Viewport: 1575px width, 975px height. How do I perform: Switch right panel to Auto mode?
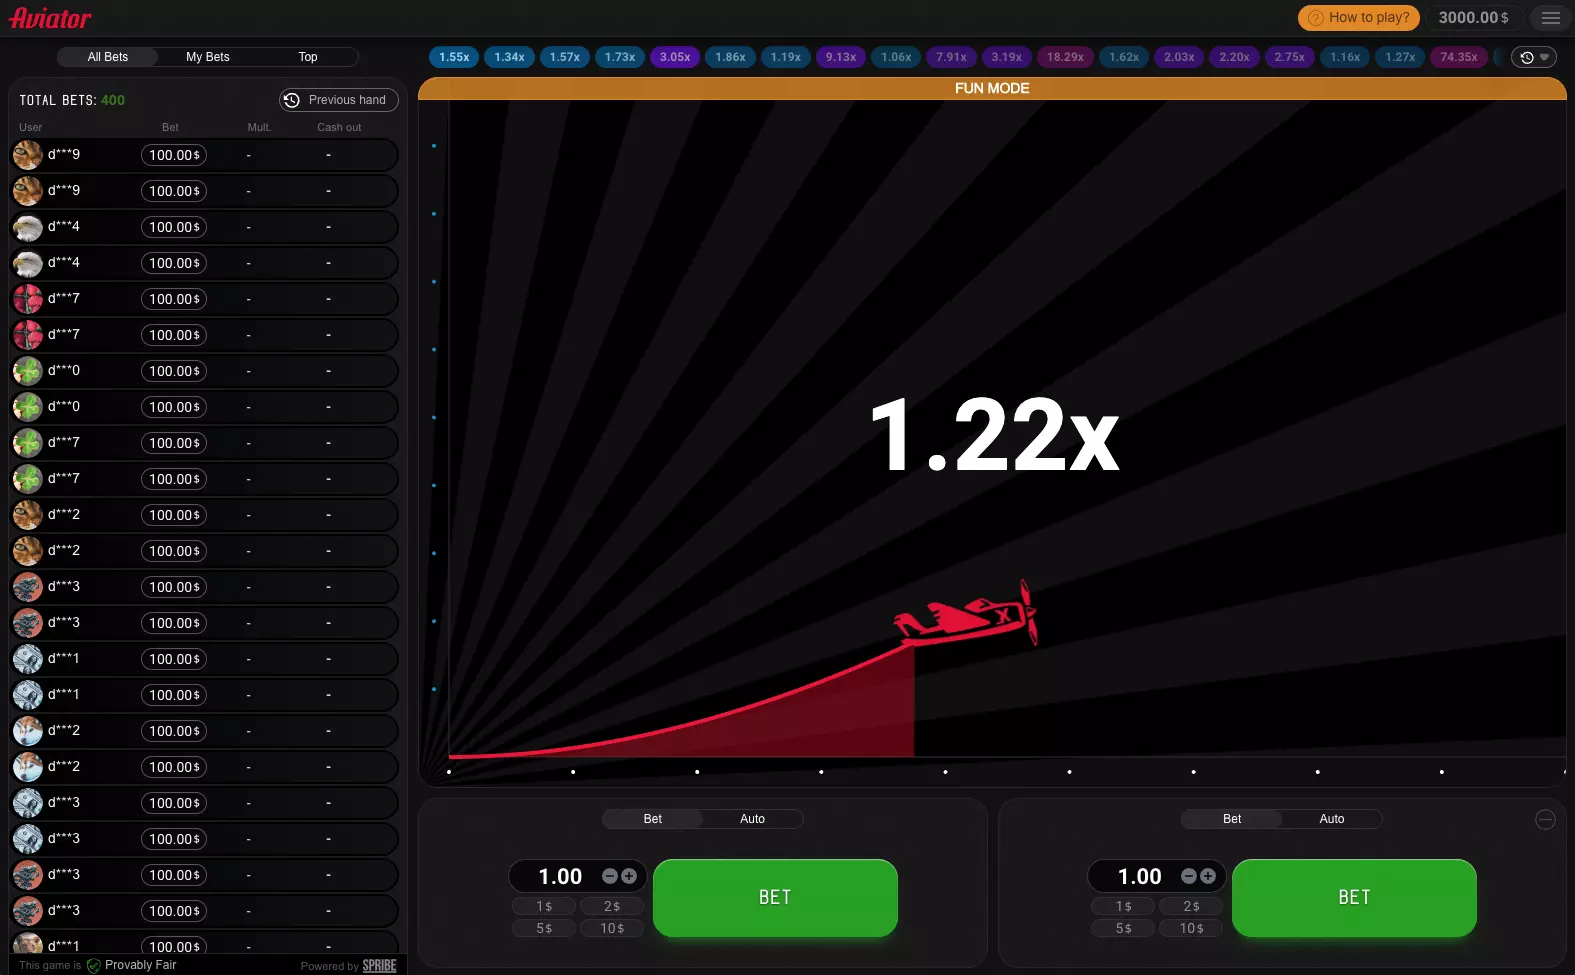click(x=1331, y=819)
